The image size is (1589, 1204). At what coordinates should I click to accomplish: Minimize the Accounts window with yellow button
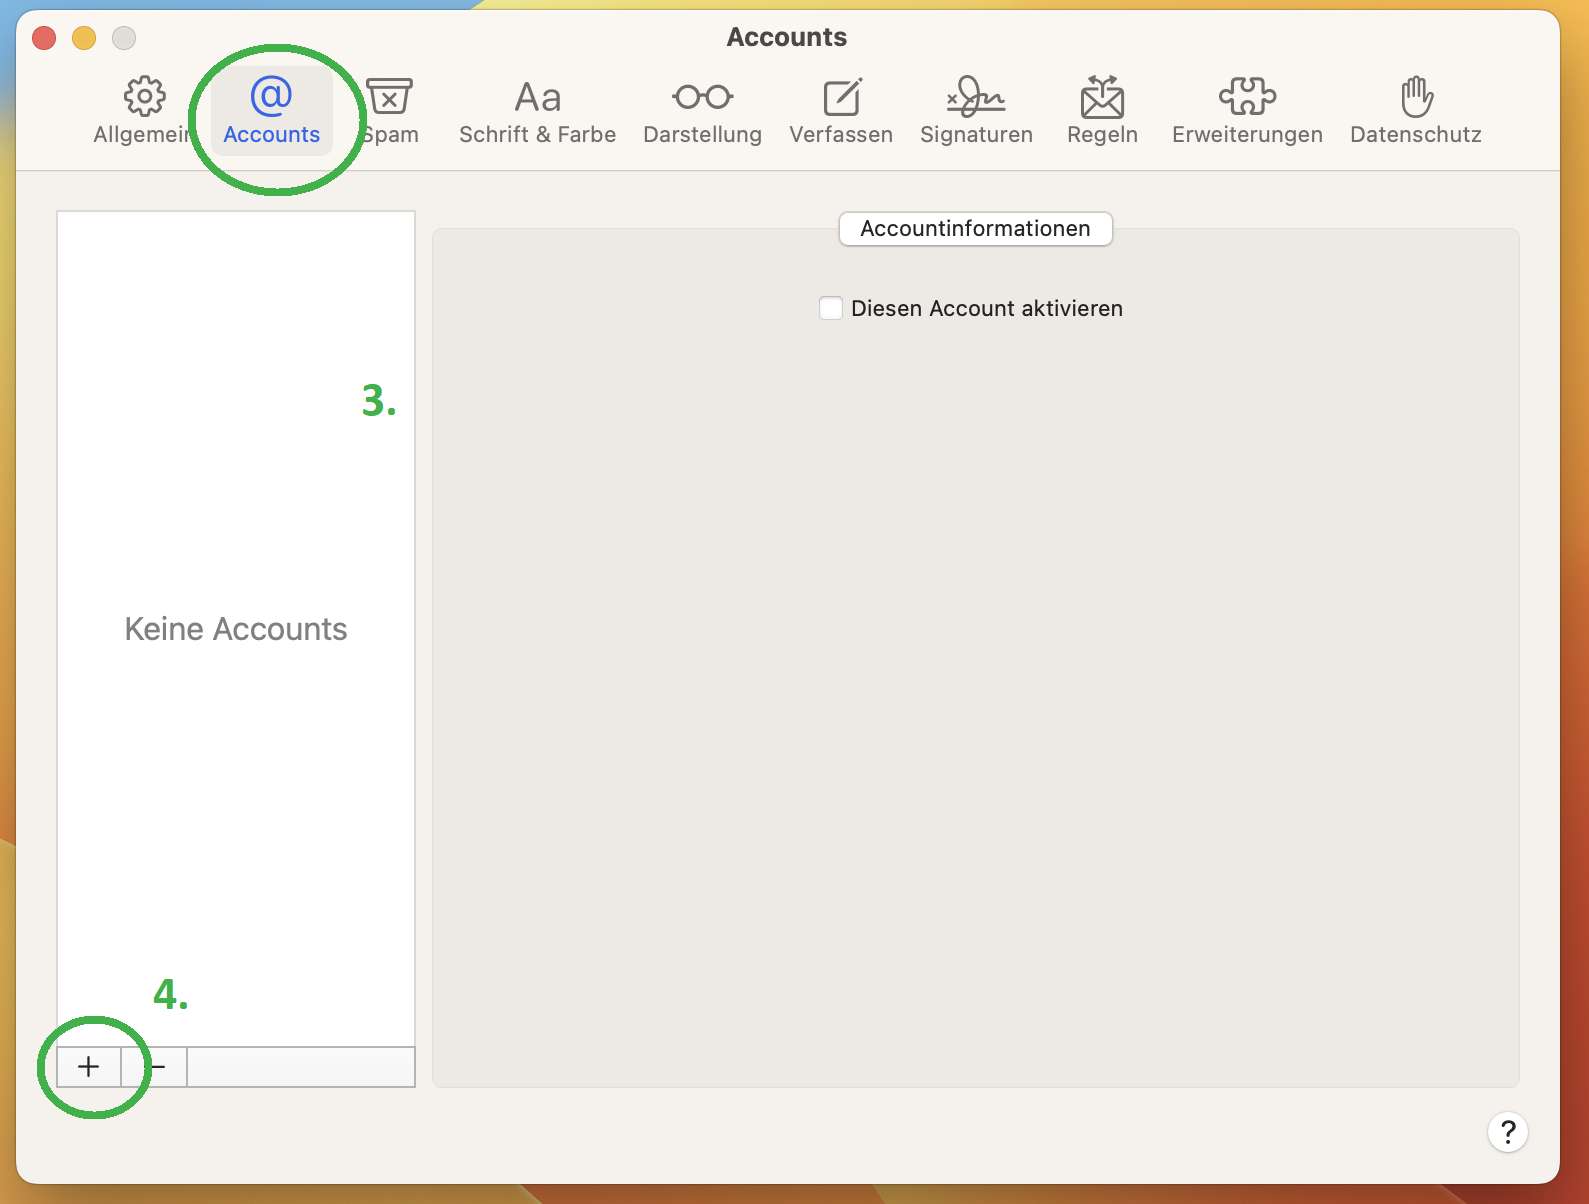pos(84,38)
